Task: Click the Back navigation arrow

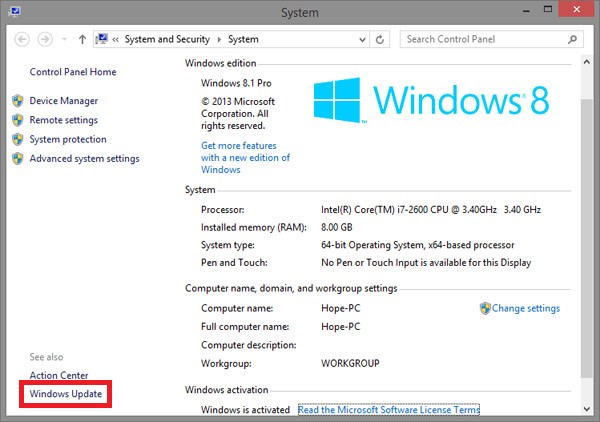Action: pyautogui.click(x=22, y=39)
